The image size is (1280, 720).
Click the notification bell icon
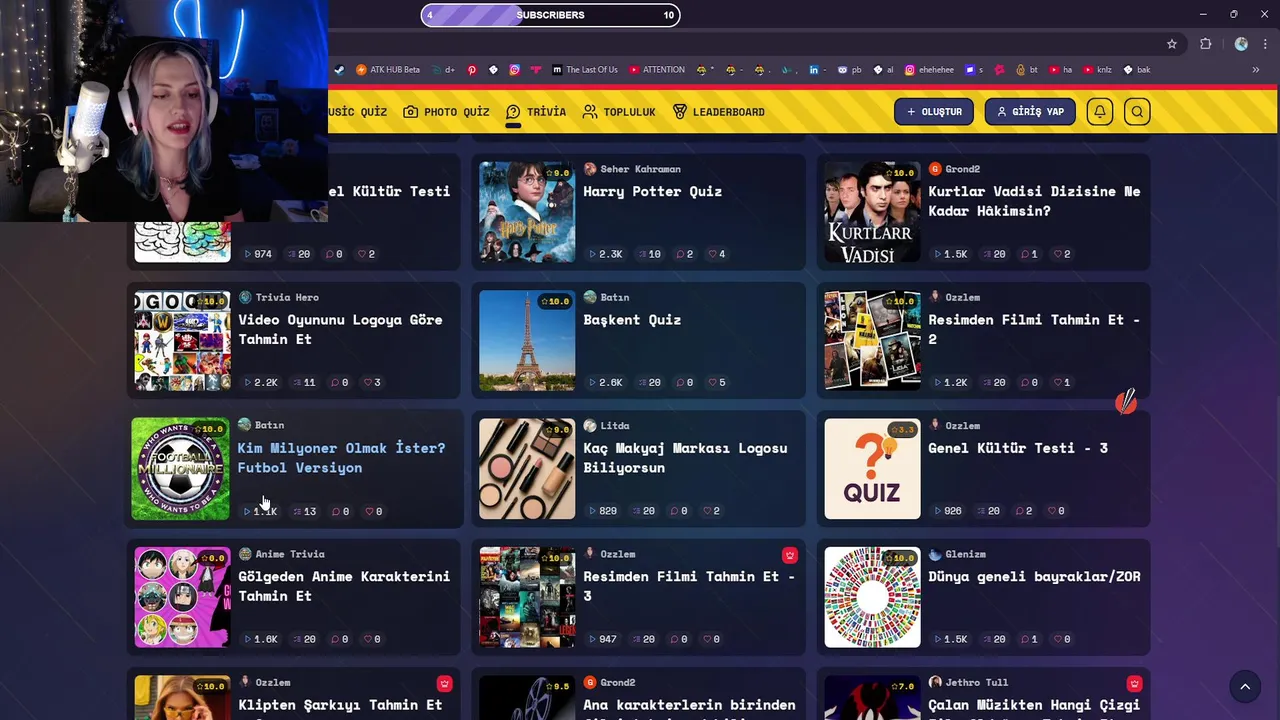click(1099, 112)
